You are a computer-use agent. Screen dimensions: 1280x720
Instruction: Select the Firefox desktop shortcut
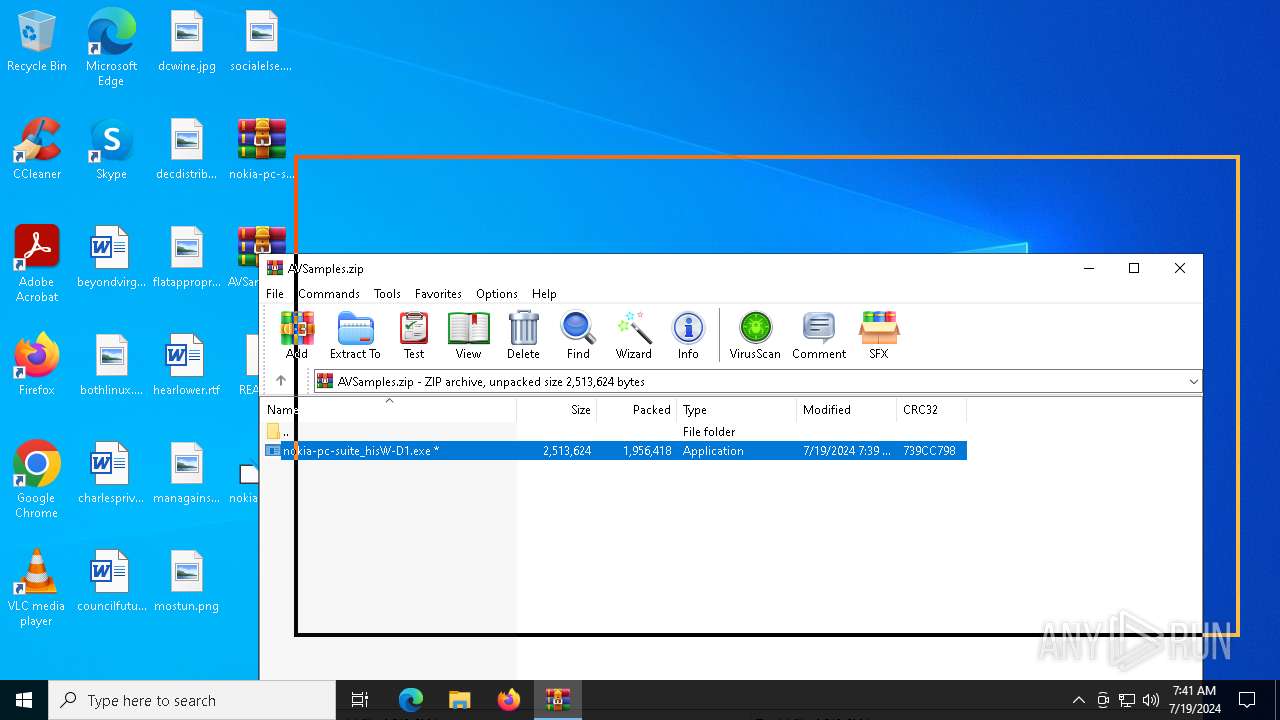tap(37, 365)
